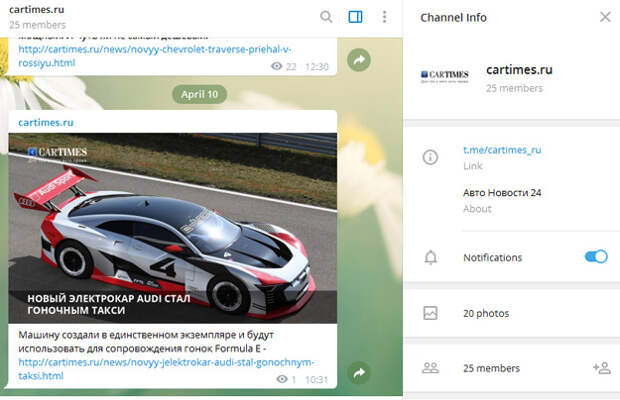Open the cartimes.ru channel avatar logo
Screen dimensions: 620x400
[444, 76]
